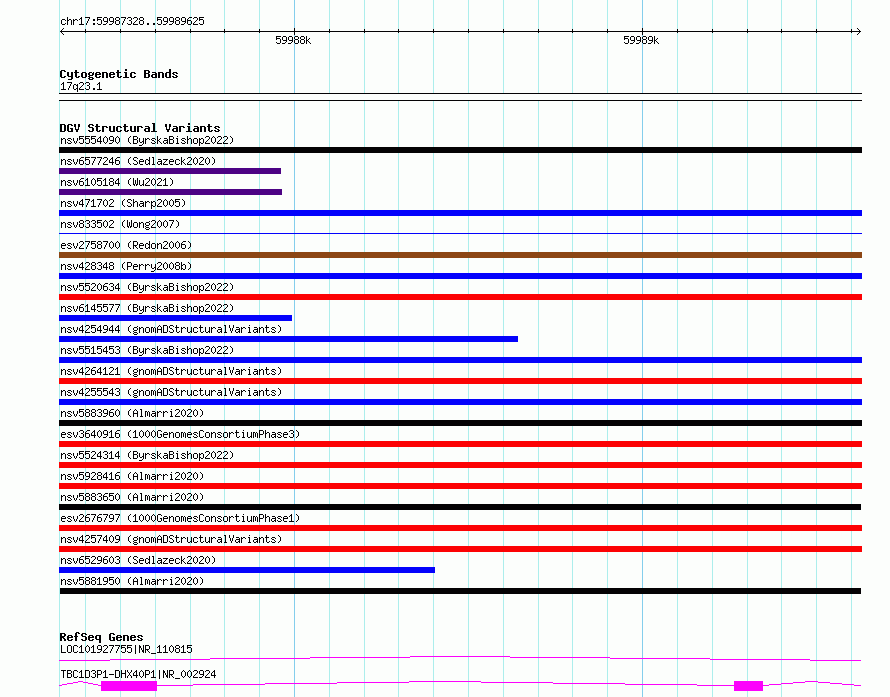Click the blue bar under nsv4255543
Viewport: 890px width, 697px height.
[460, 402]
